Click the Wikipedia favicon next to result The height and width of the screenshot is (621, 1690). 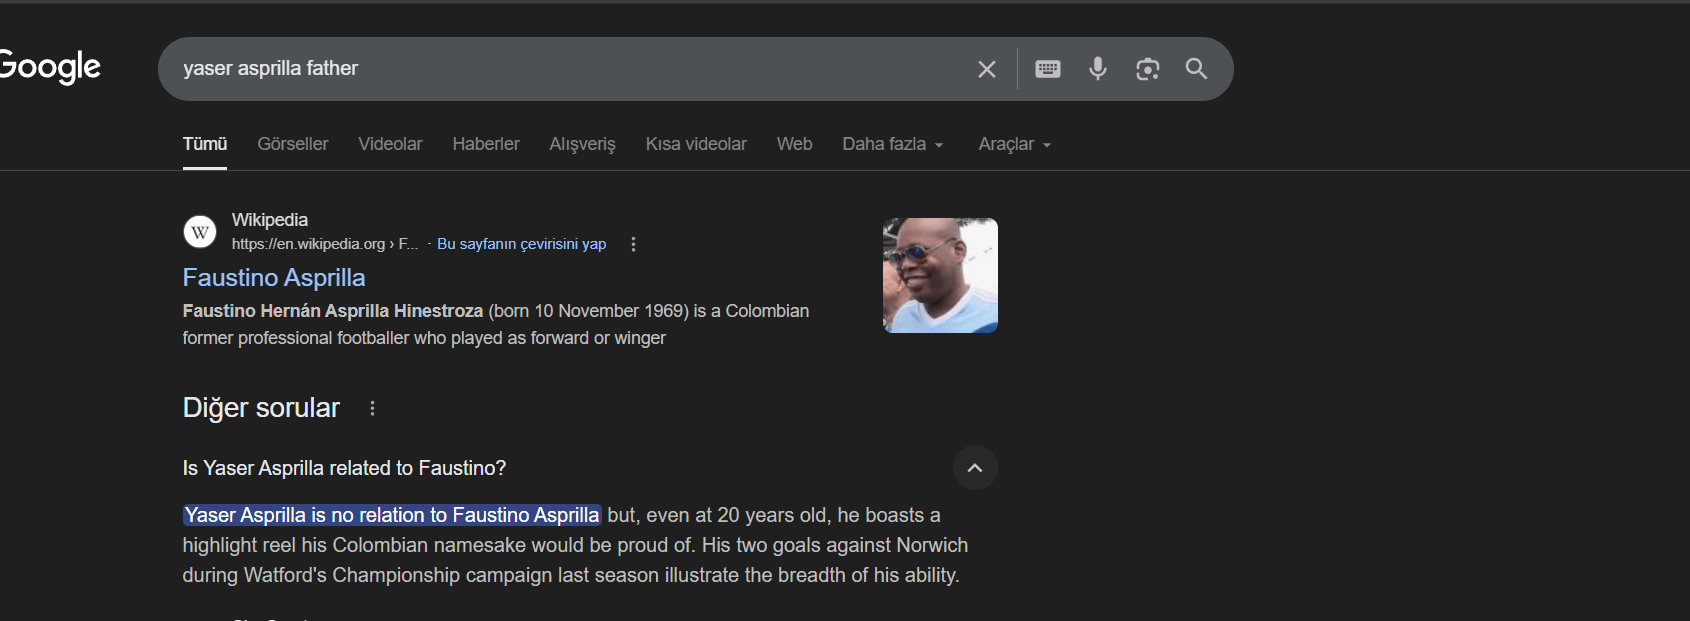pyautogui.click(x=200, y=232)
